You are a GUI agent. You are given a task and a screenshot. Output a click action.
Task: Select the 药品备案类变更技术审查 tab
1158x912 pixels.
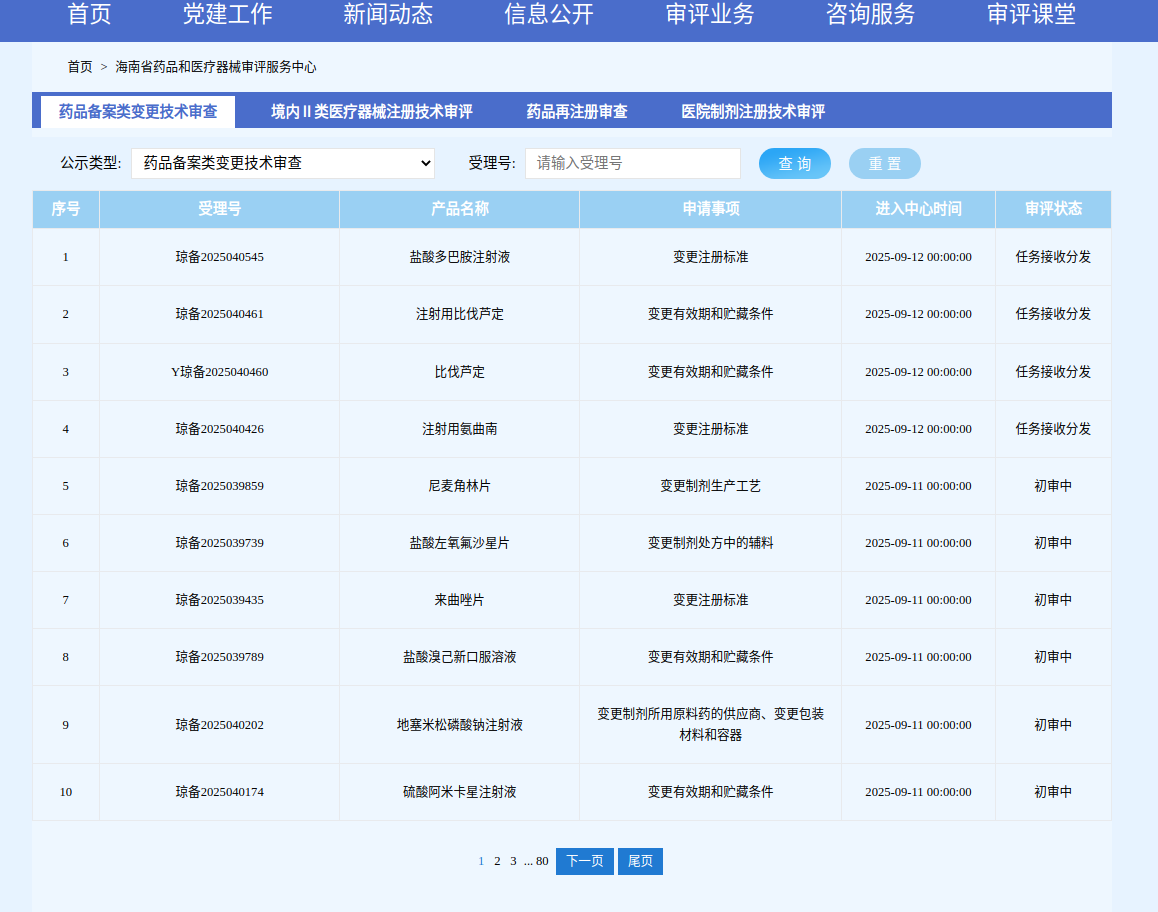pyautogui.click(x=138, y=112)
